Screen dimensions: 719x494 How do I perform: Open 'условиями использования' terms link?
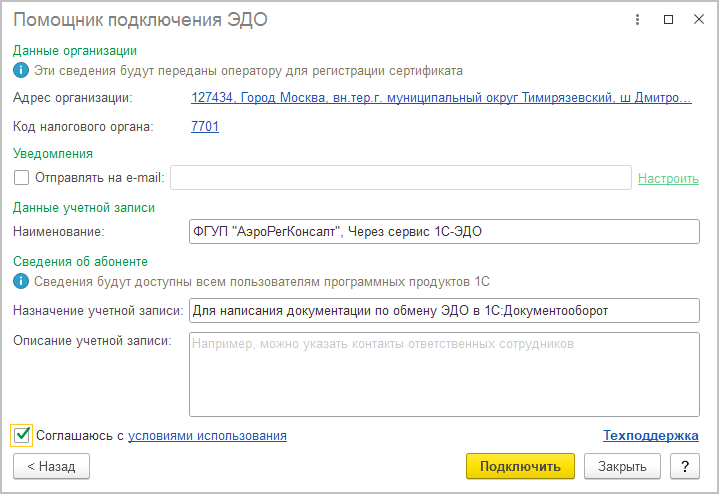[207, 436]
